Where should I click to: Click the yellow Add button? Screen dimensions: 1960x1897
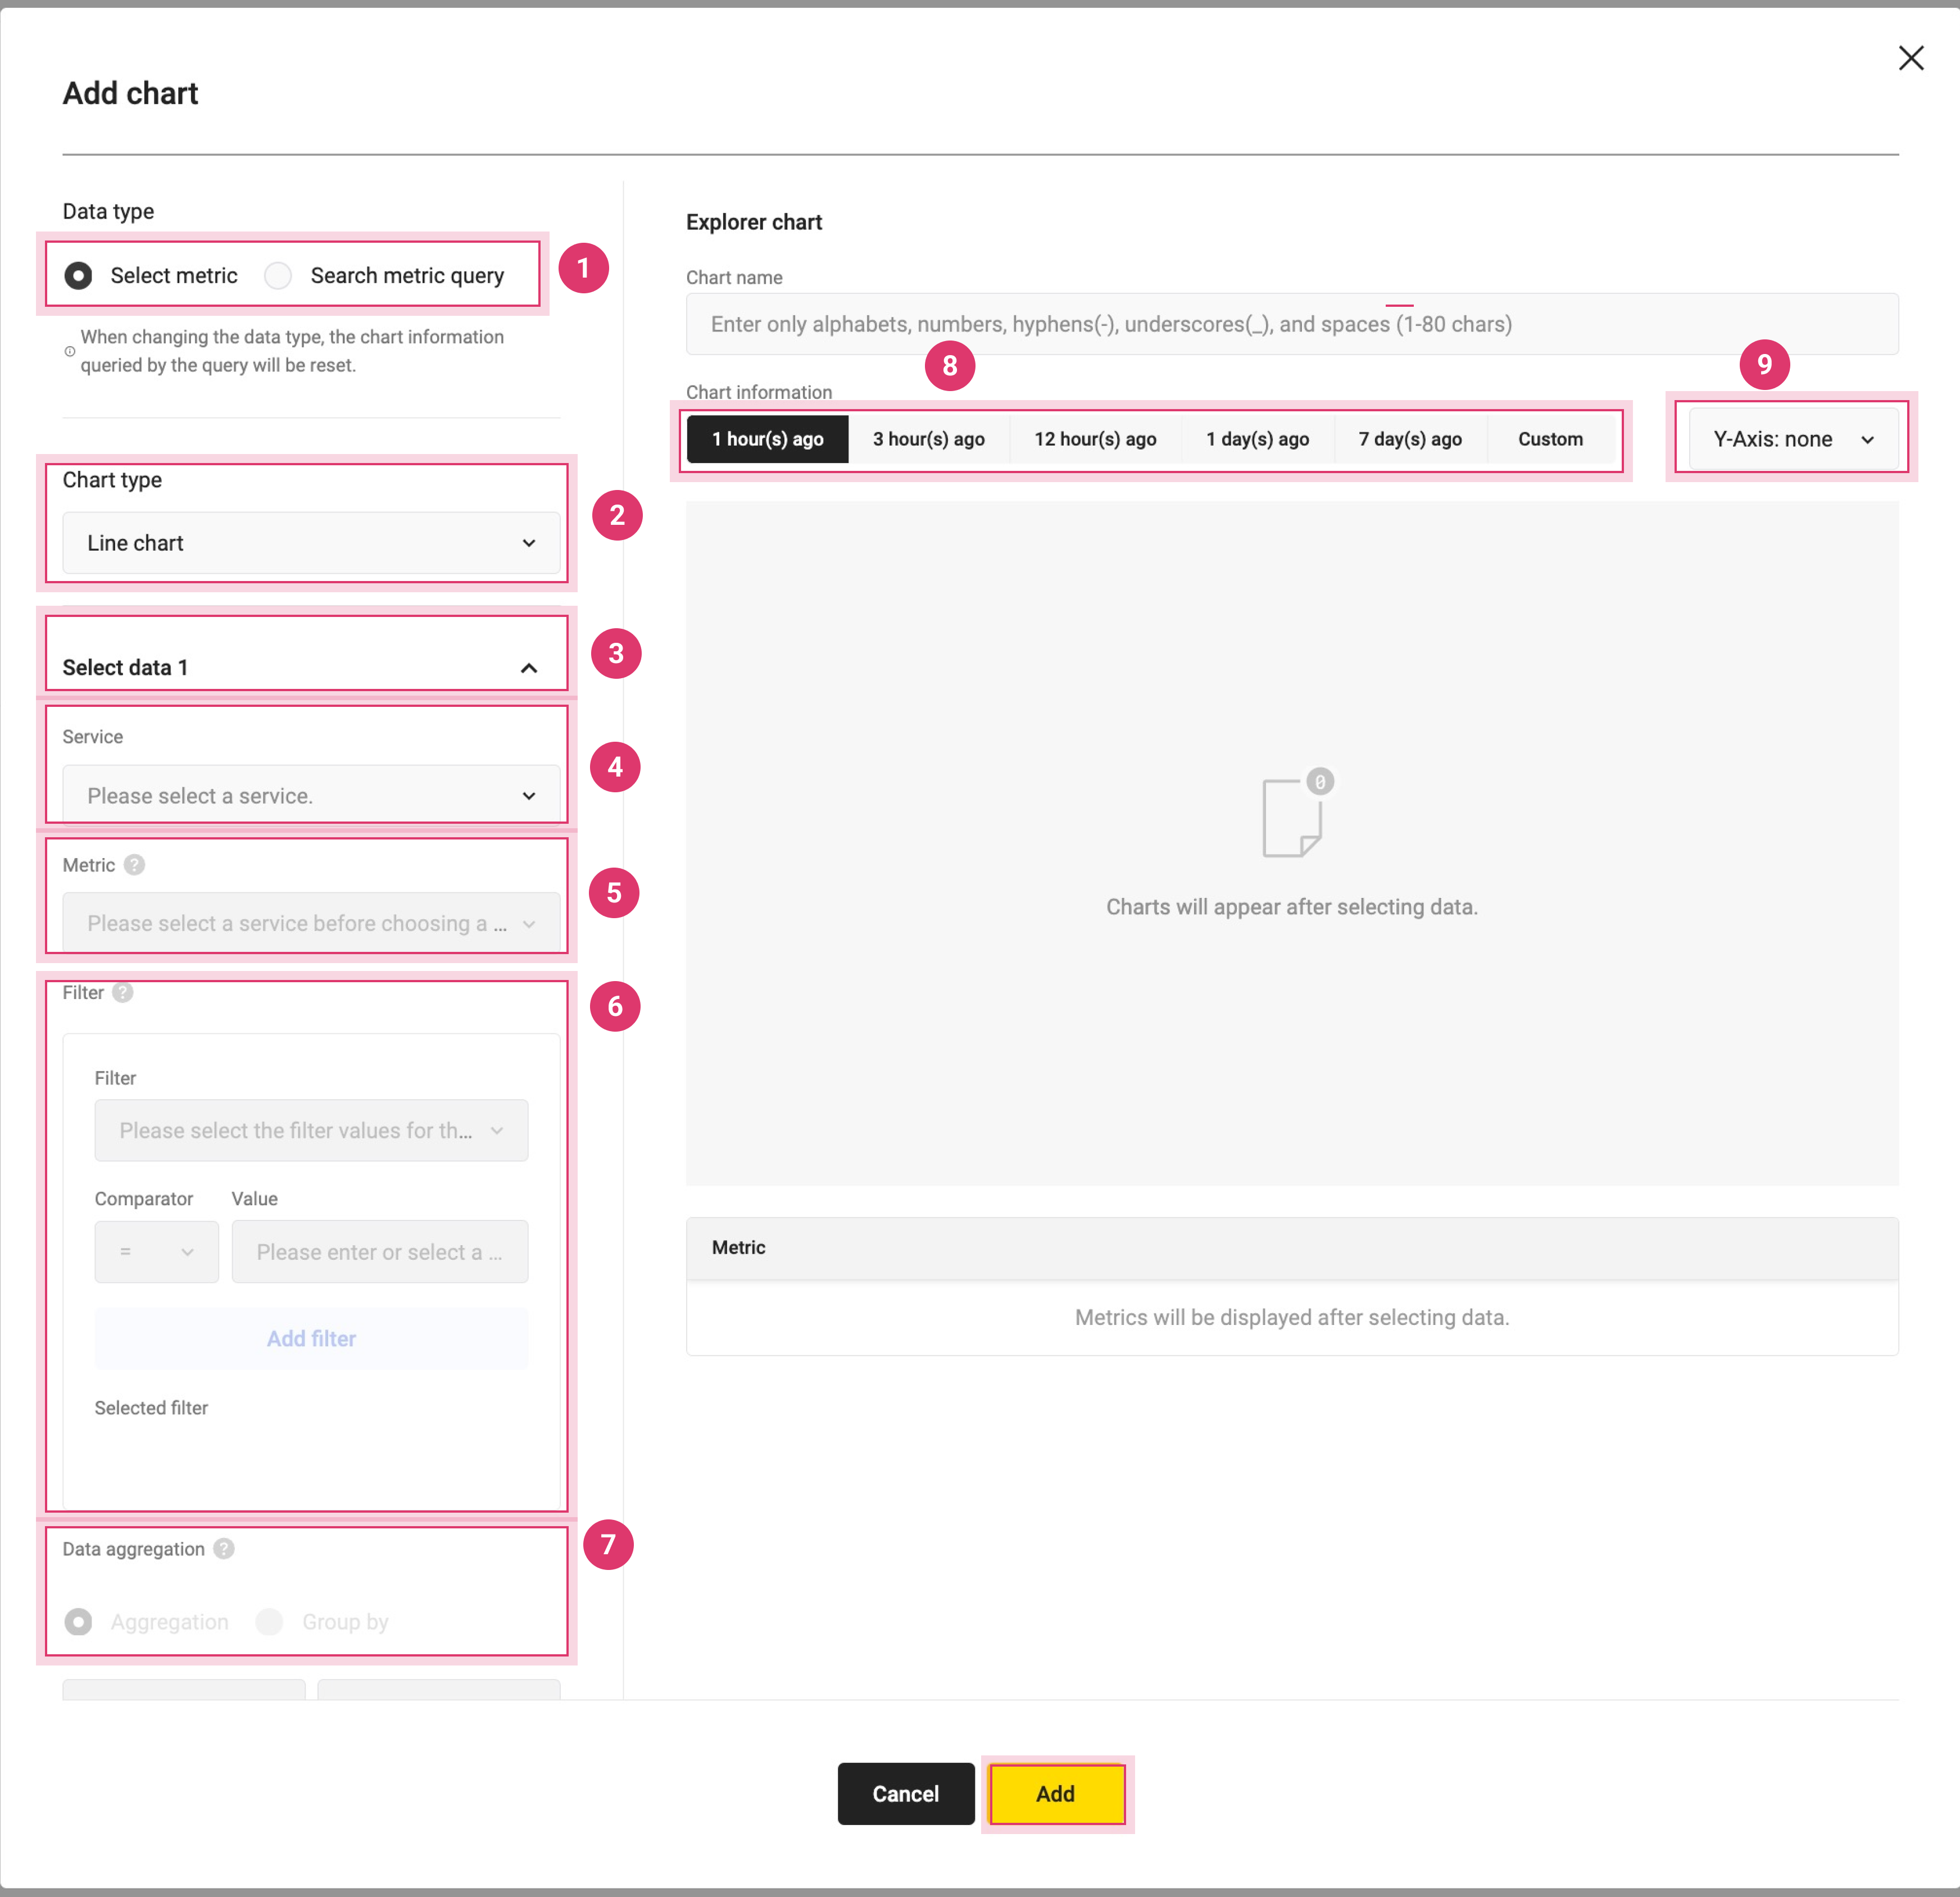tap(1056, 1794)
